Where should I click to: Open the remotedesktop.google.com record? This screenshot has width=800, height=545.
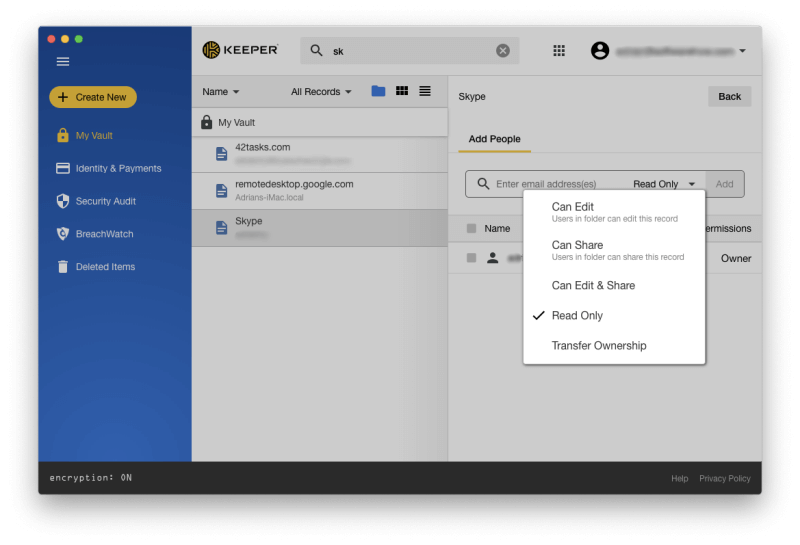click(x=320, y=191)
